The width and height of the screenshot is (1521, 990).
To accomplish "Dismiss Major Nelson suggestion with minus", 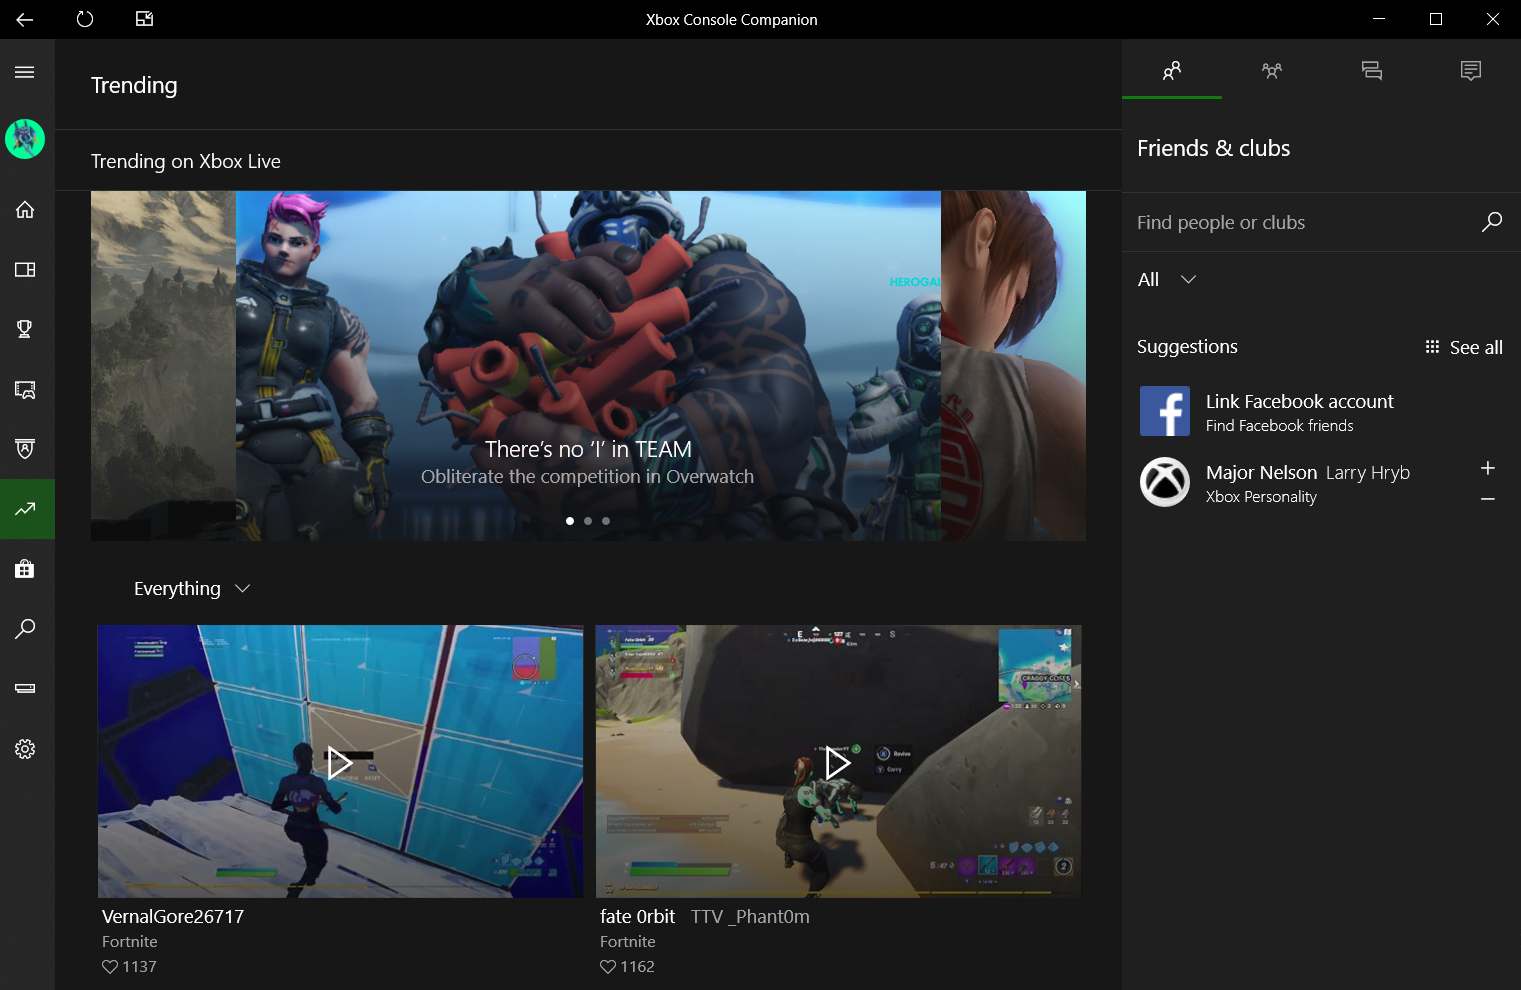I will click(1488, 498).
